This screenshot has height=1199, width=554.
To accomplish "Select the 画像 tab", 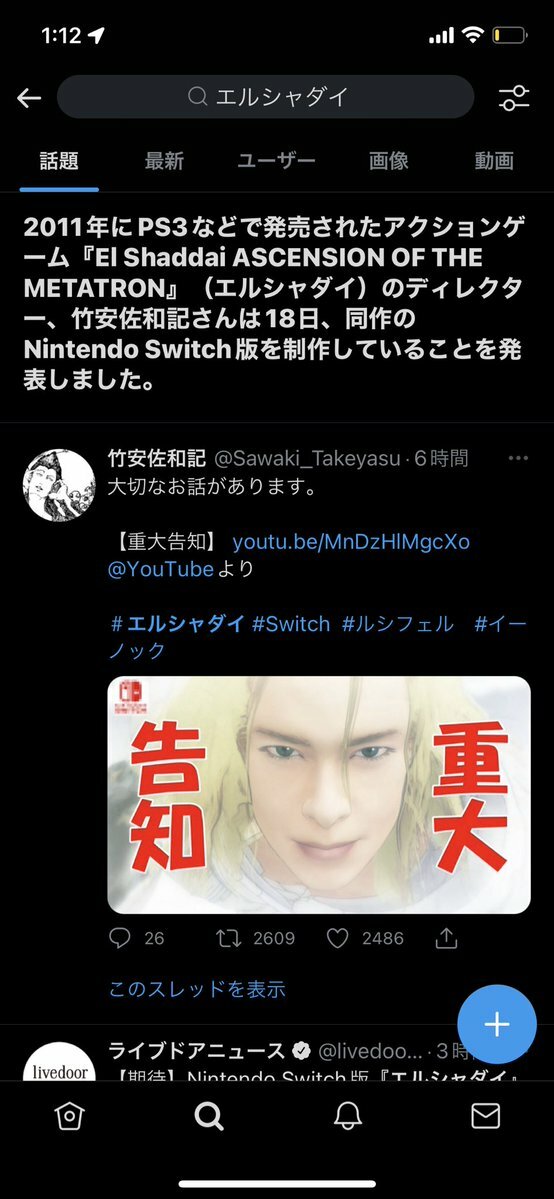I will [x=389, y=161].
